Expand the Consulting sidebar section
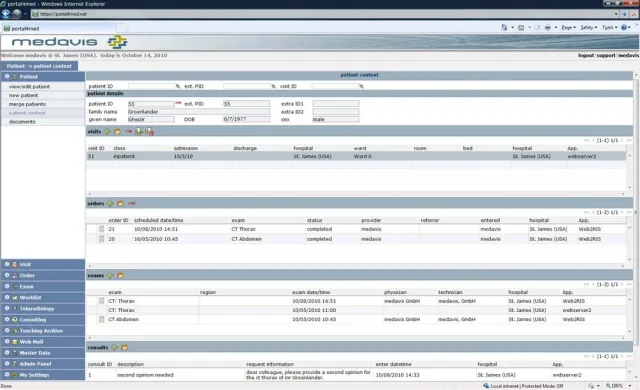This screenshot has width=640, height=390. pos(43,319)
